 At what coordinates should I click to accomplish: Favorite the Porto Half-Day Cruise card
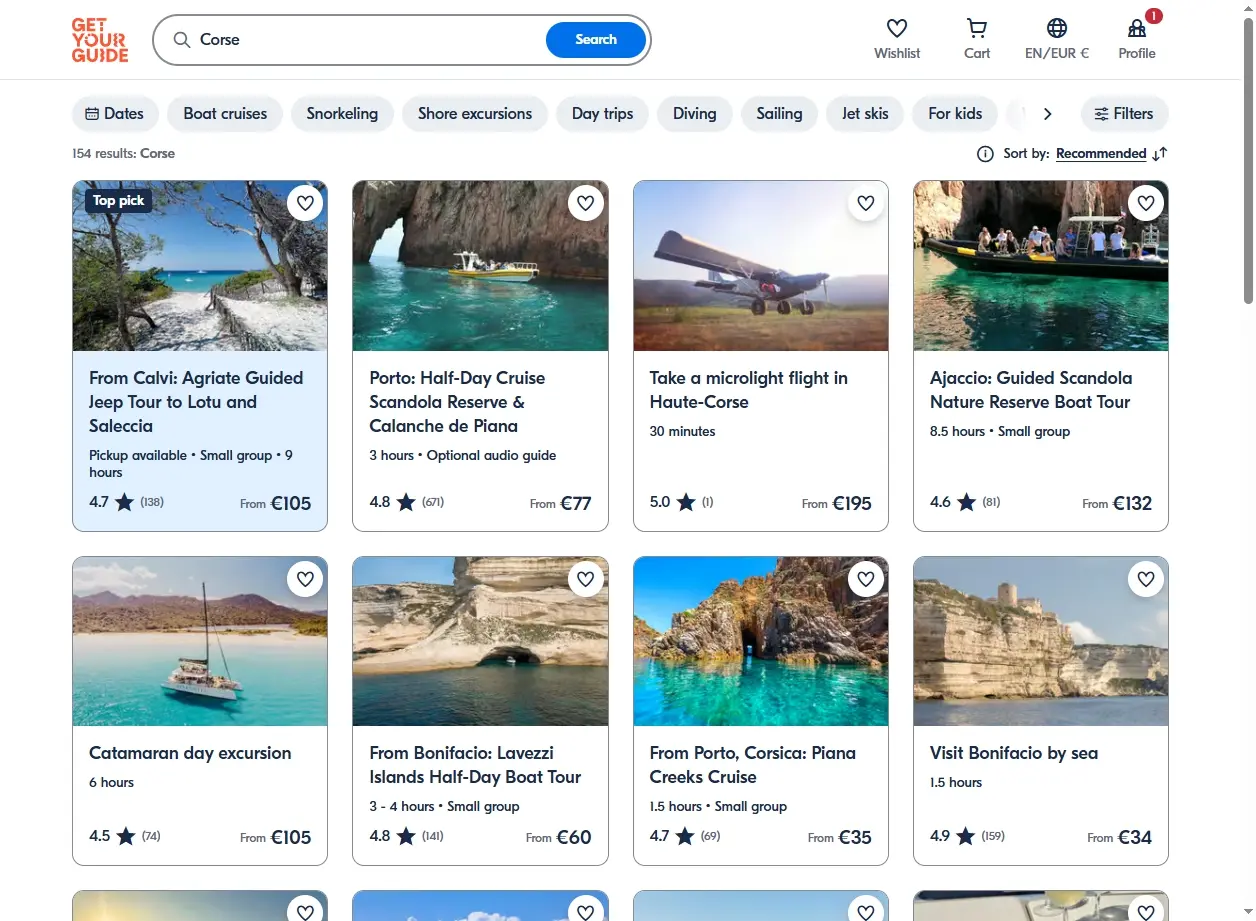586,204
